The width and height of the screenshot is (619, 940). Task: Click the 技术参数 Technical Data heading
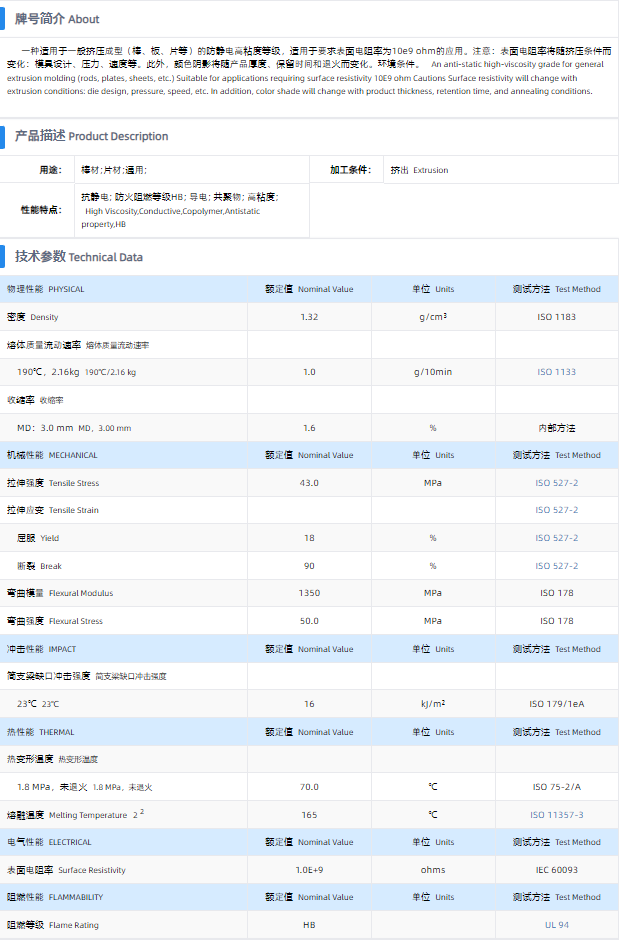pyautogui.click(x=79, y=257)
